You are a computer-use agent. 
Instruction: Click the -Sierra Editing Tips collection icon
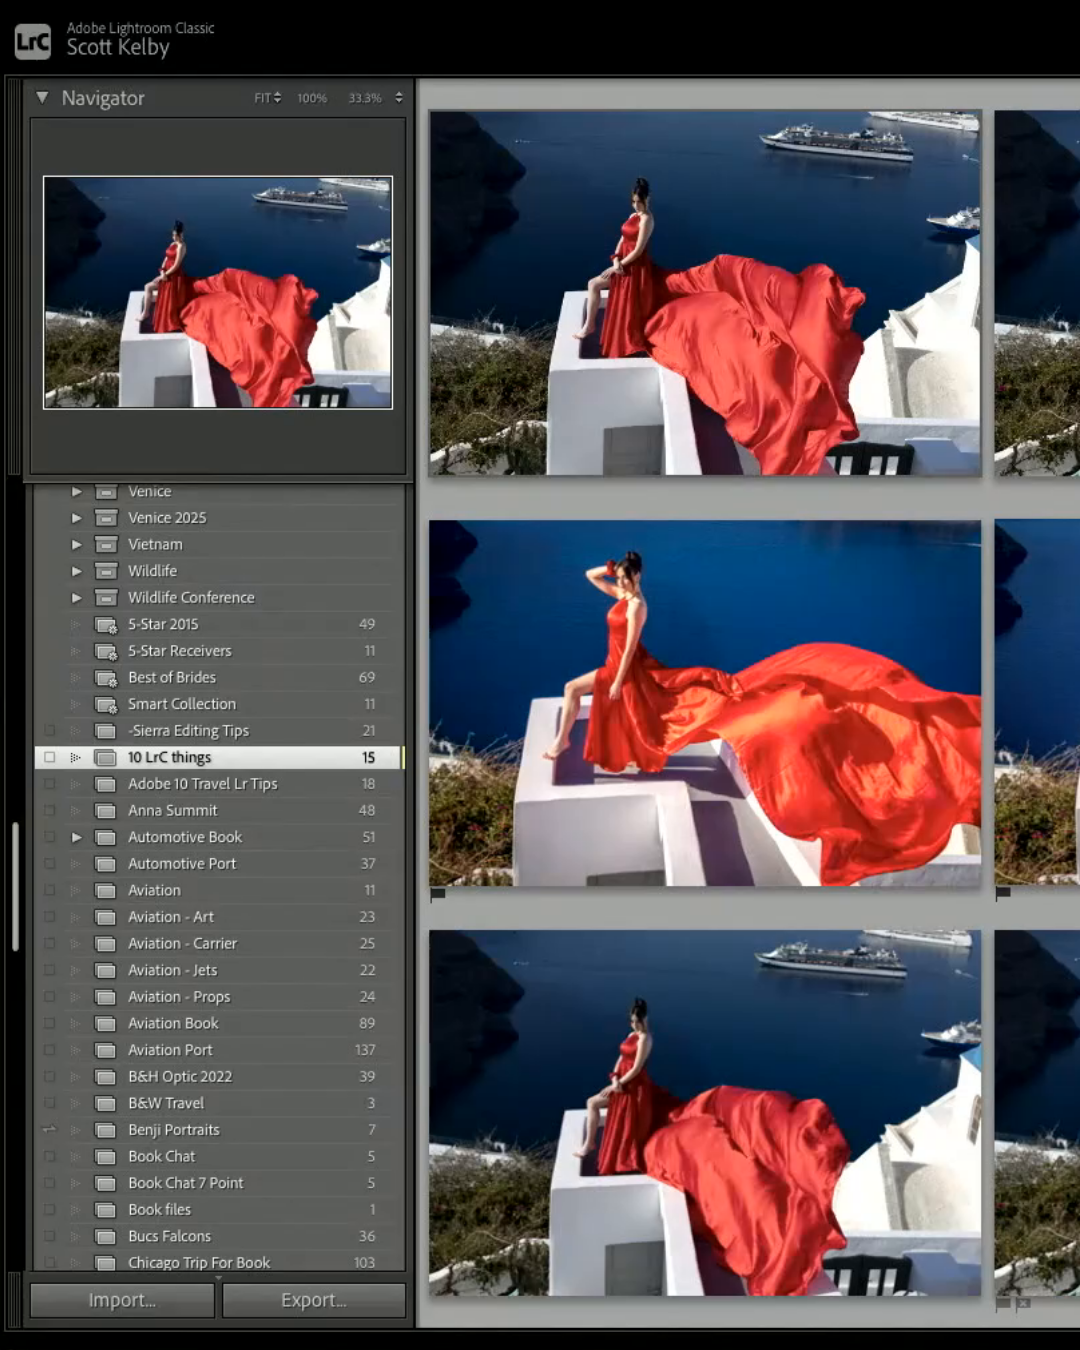click(x=106, y=731)
